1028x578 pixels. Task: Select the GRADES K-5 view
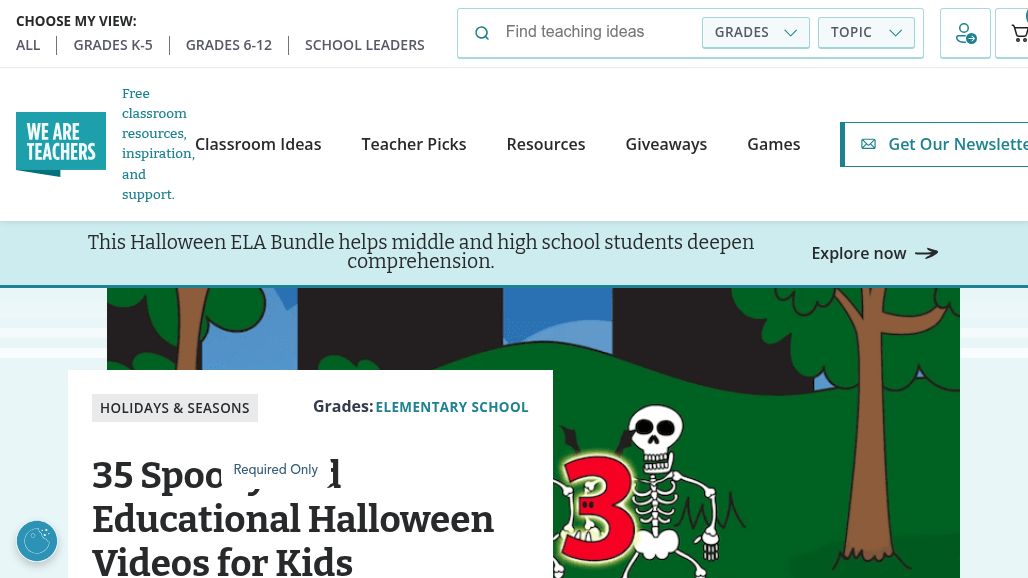click(x=113, y=45)
